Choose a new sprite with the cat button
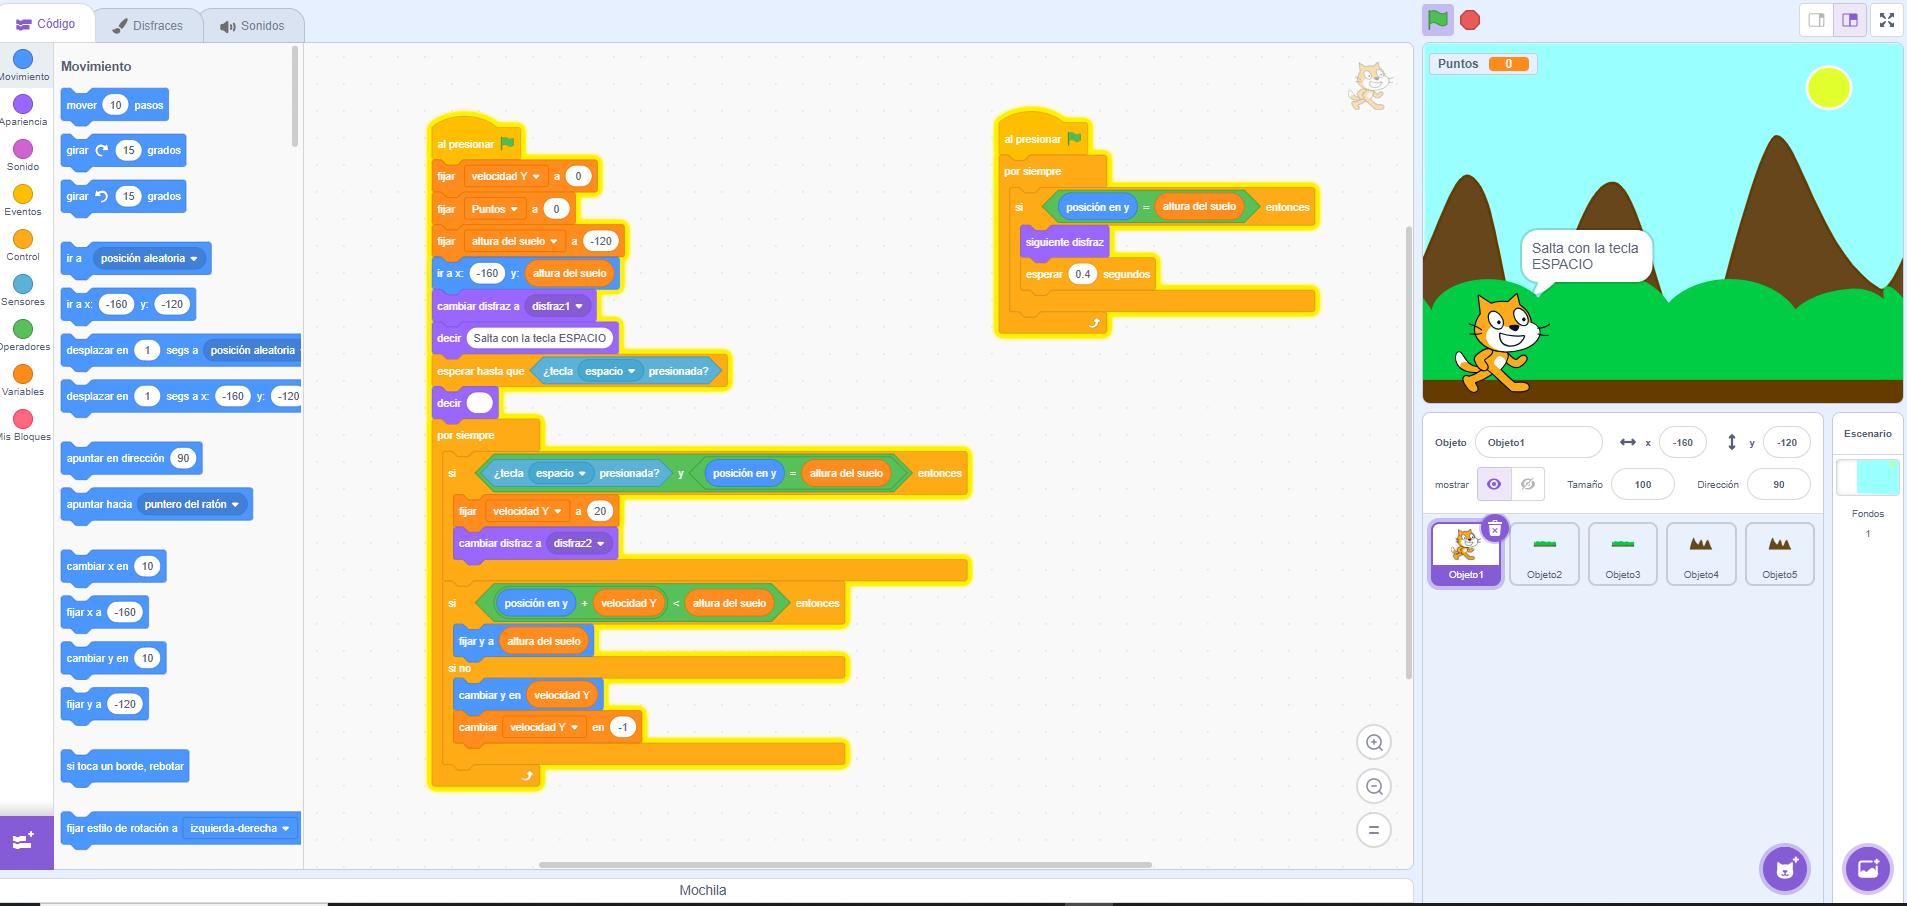This screenshot has height=906, width=1907. (1785, 869)
